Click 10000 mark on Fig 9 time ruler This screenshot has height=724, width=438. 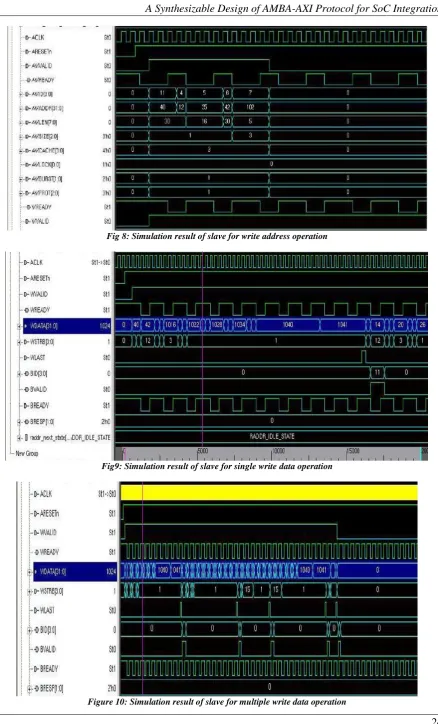click(x=279, y=451)
